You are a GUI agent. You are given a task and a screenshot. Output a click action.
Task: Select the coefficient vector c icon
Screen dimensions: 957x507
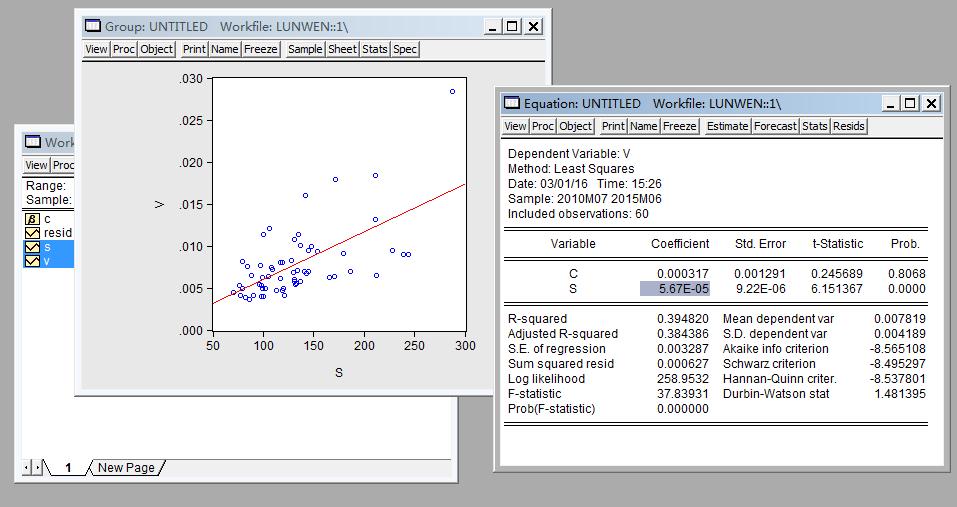pyautogui.click(x=32, y=219)
